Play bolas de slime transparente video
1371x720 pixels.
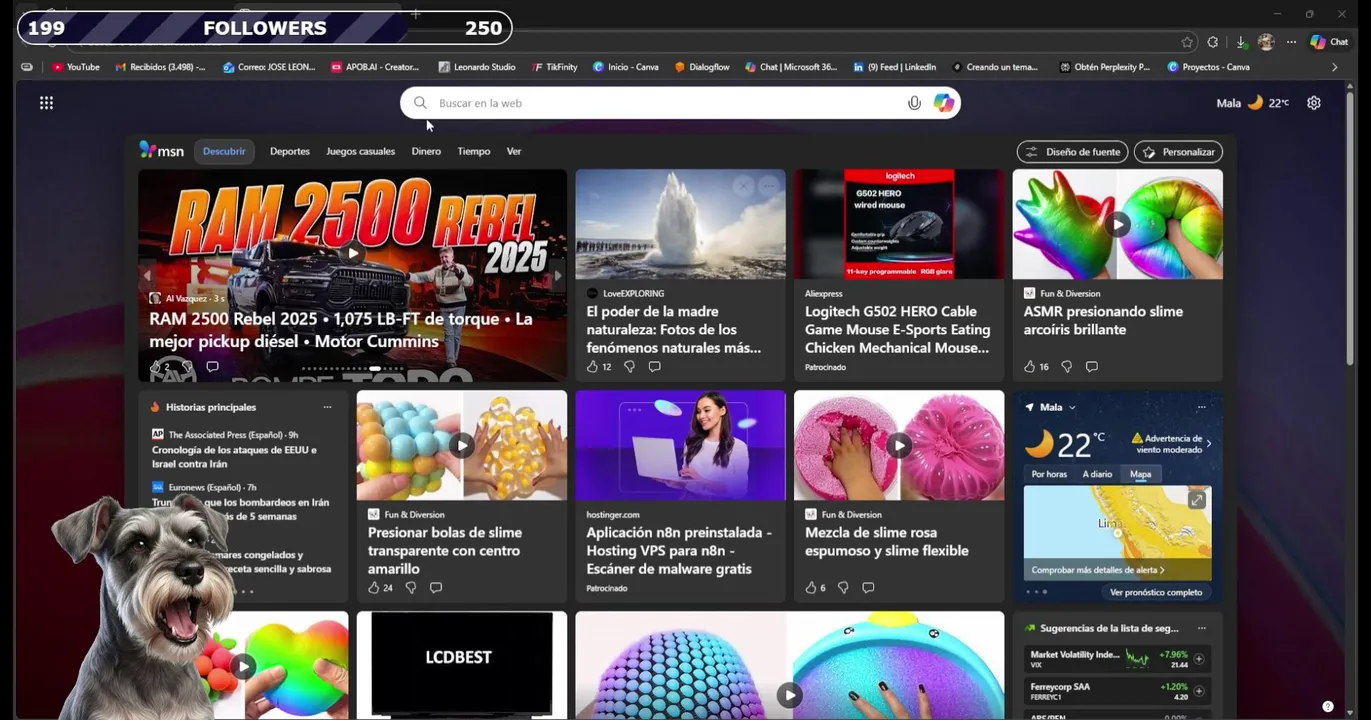tap(461, 445)
